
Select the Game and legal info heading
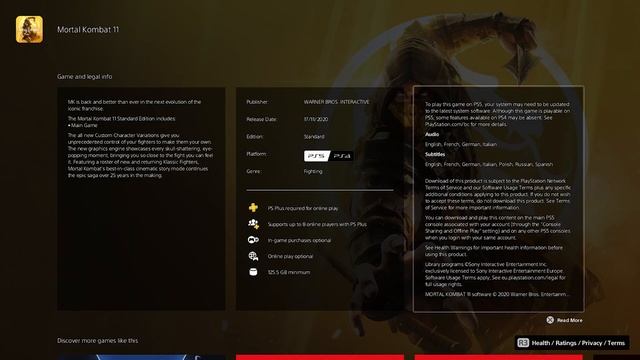point(84,77)
